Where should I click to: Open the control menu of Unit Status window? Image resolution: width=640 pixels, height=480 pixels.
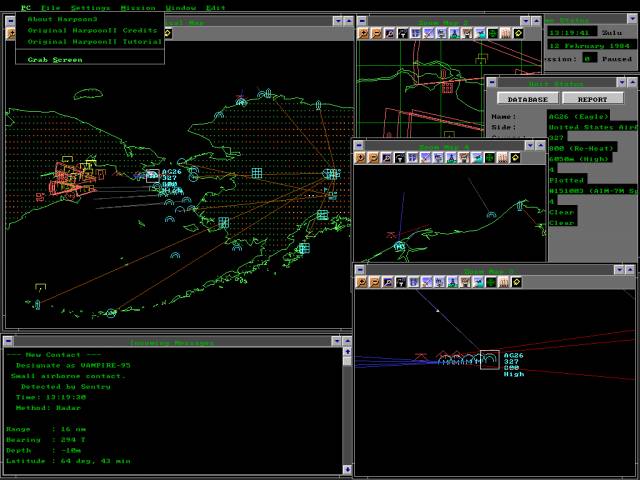click(492, 82)
